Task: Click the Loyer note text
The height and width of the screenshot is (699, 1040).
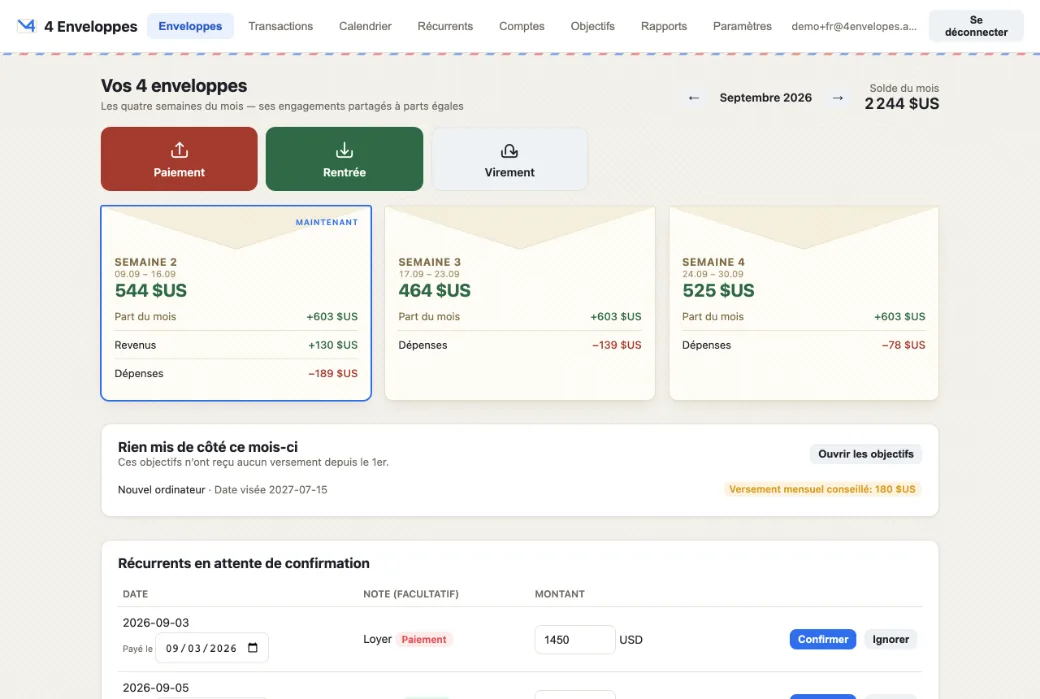Action: 377,639
